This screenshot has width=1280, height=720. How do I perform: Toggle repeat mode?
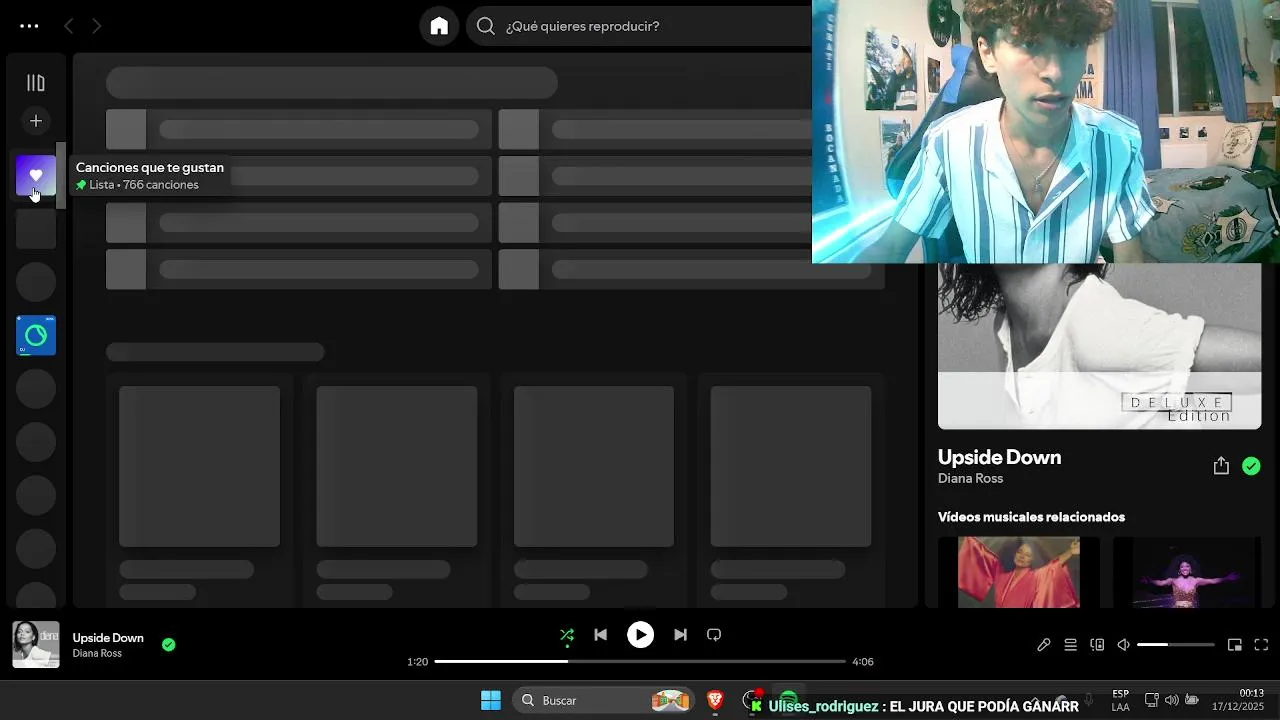(714, 635)
